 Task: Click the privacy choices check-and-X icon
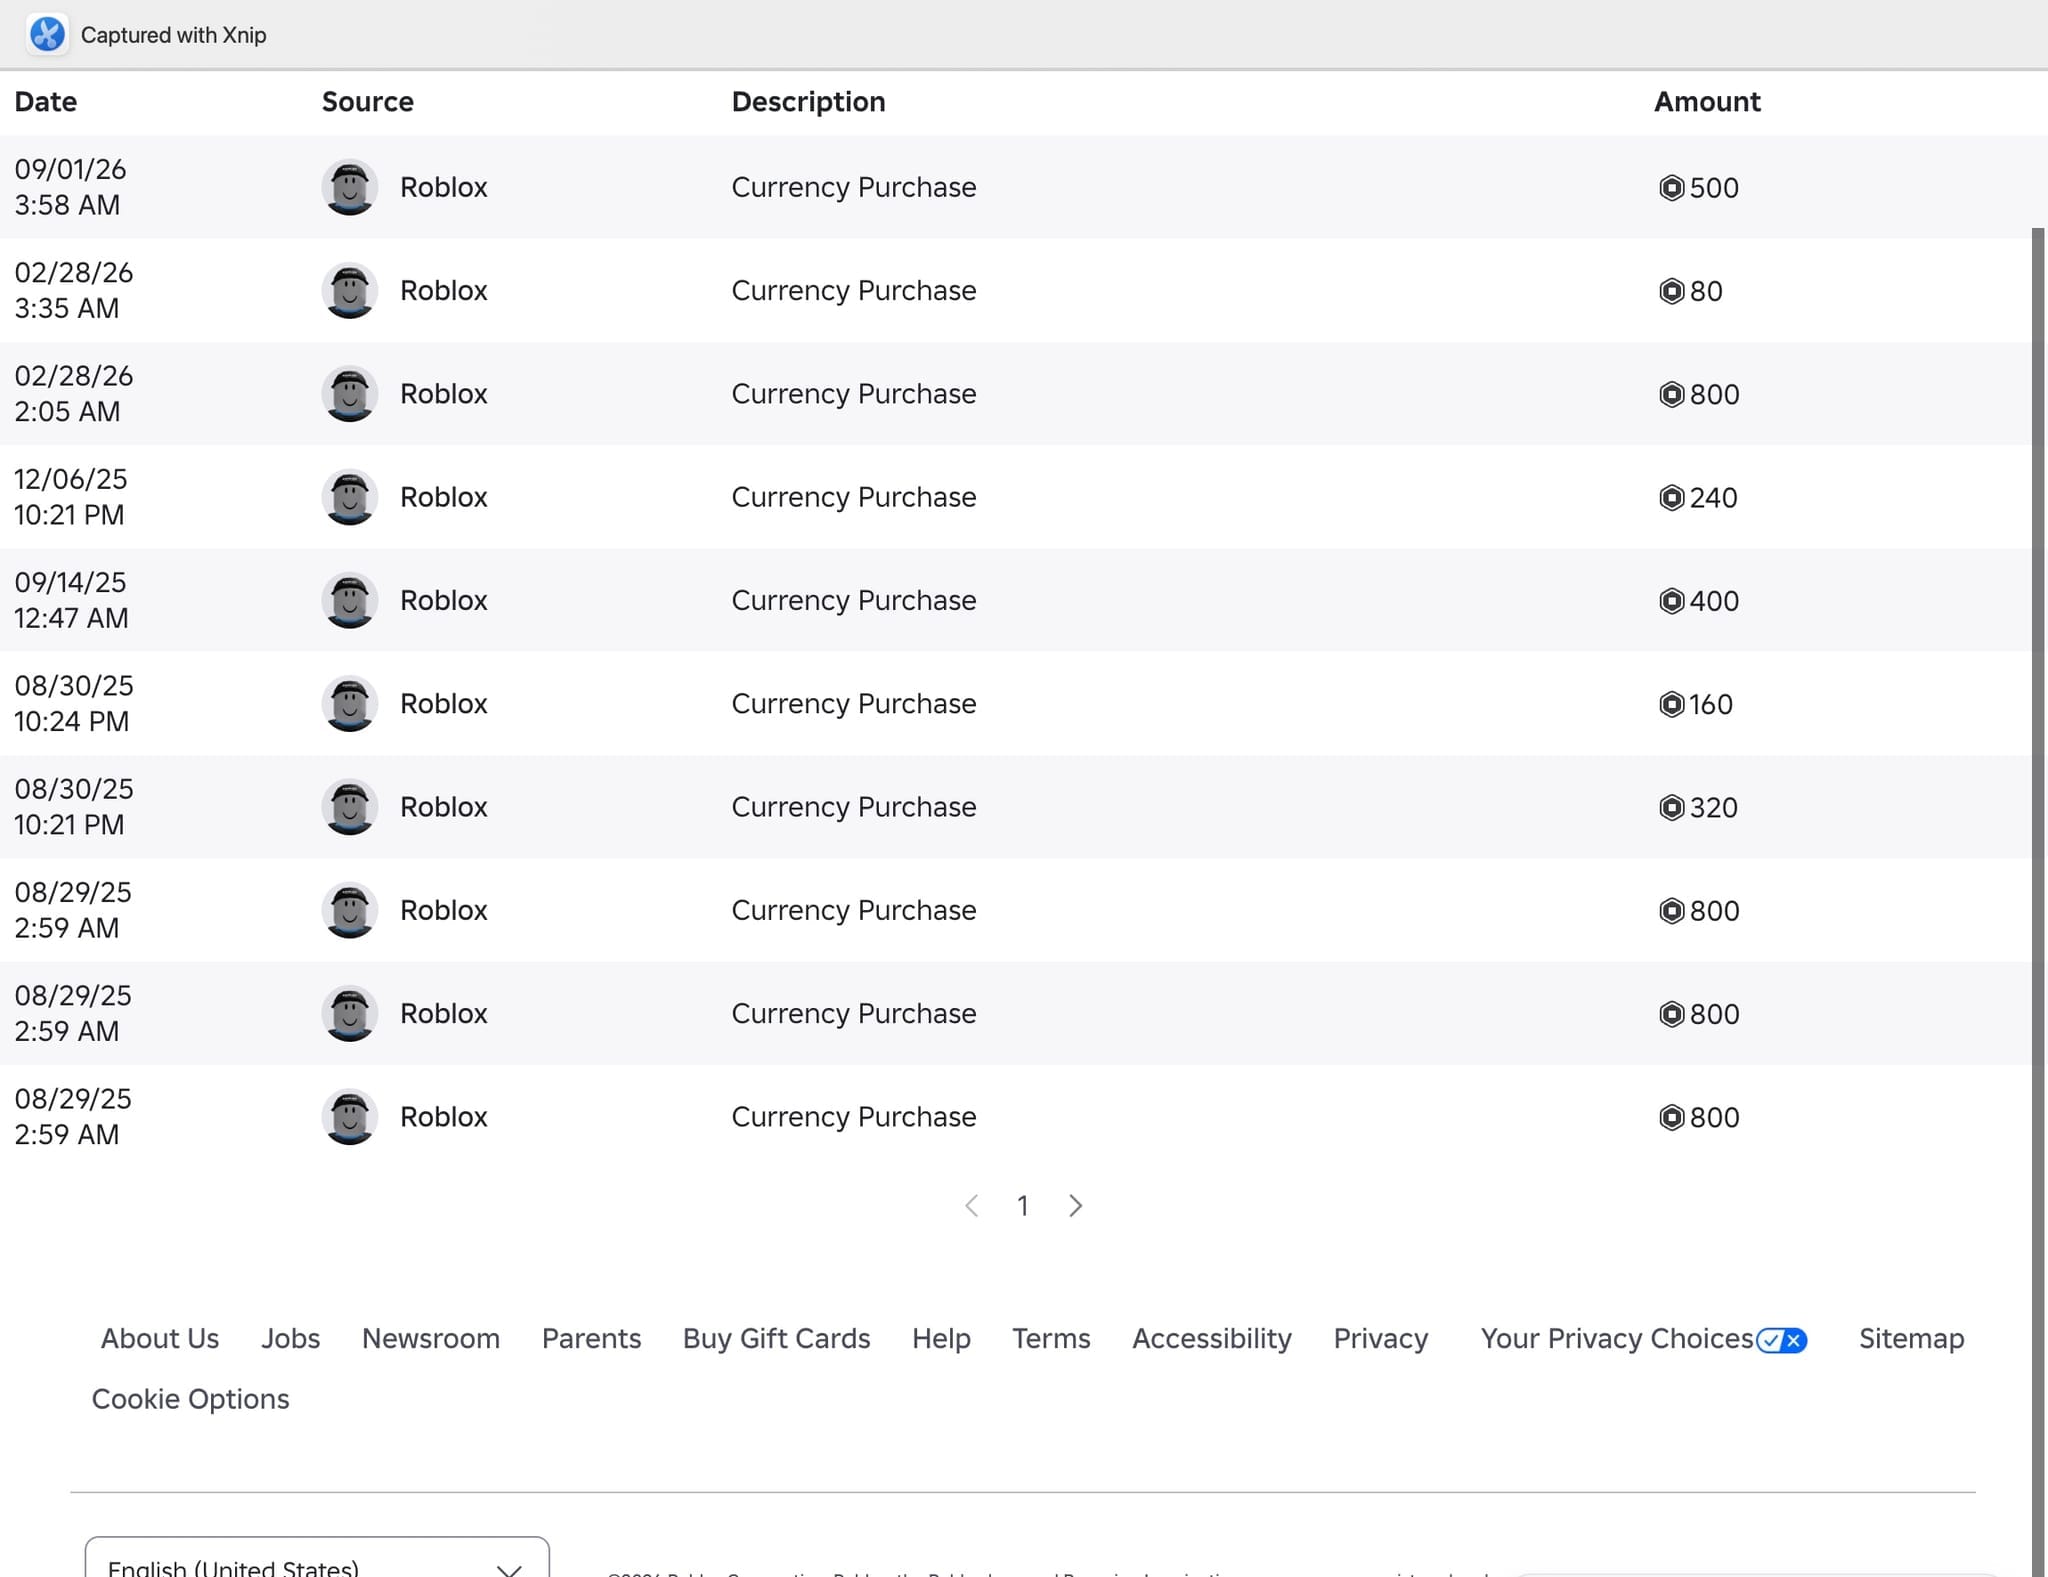(x=1782, y=1340)
